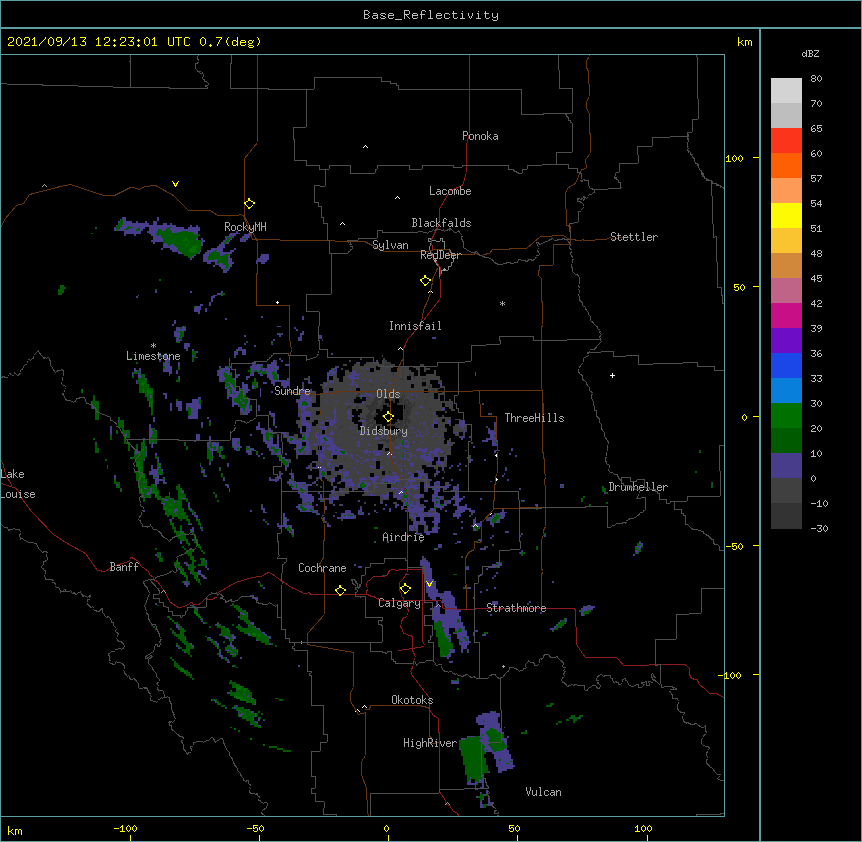862x842 pixels.
Task: Click the mauve 45 dBZ legend swatch
Action: [786, 290]
